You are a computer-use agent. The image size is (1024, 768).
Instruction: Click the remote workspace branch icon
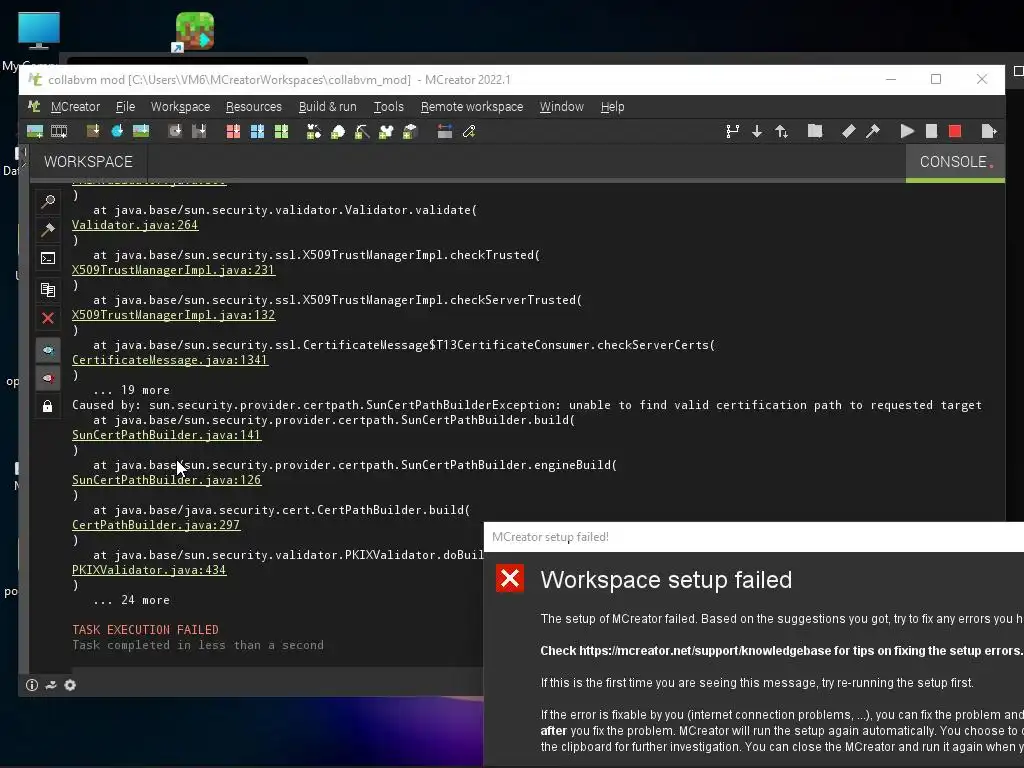[x=733, y=132]
